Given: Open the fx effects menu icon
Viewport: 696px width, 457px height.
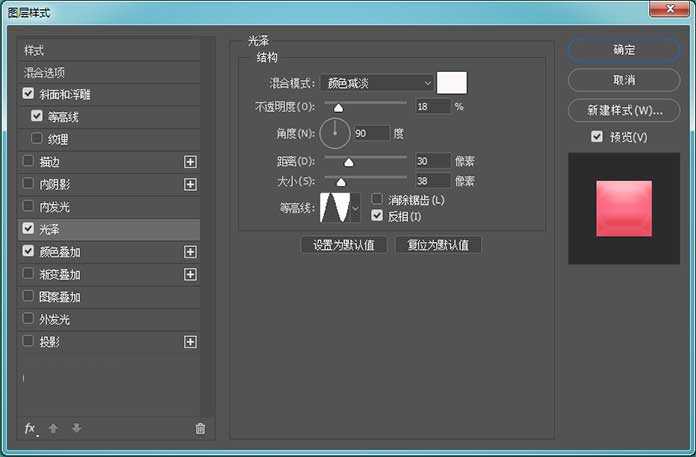Looking at the screenshot, I should (30, 428).
